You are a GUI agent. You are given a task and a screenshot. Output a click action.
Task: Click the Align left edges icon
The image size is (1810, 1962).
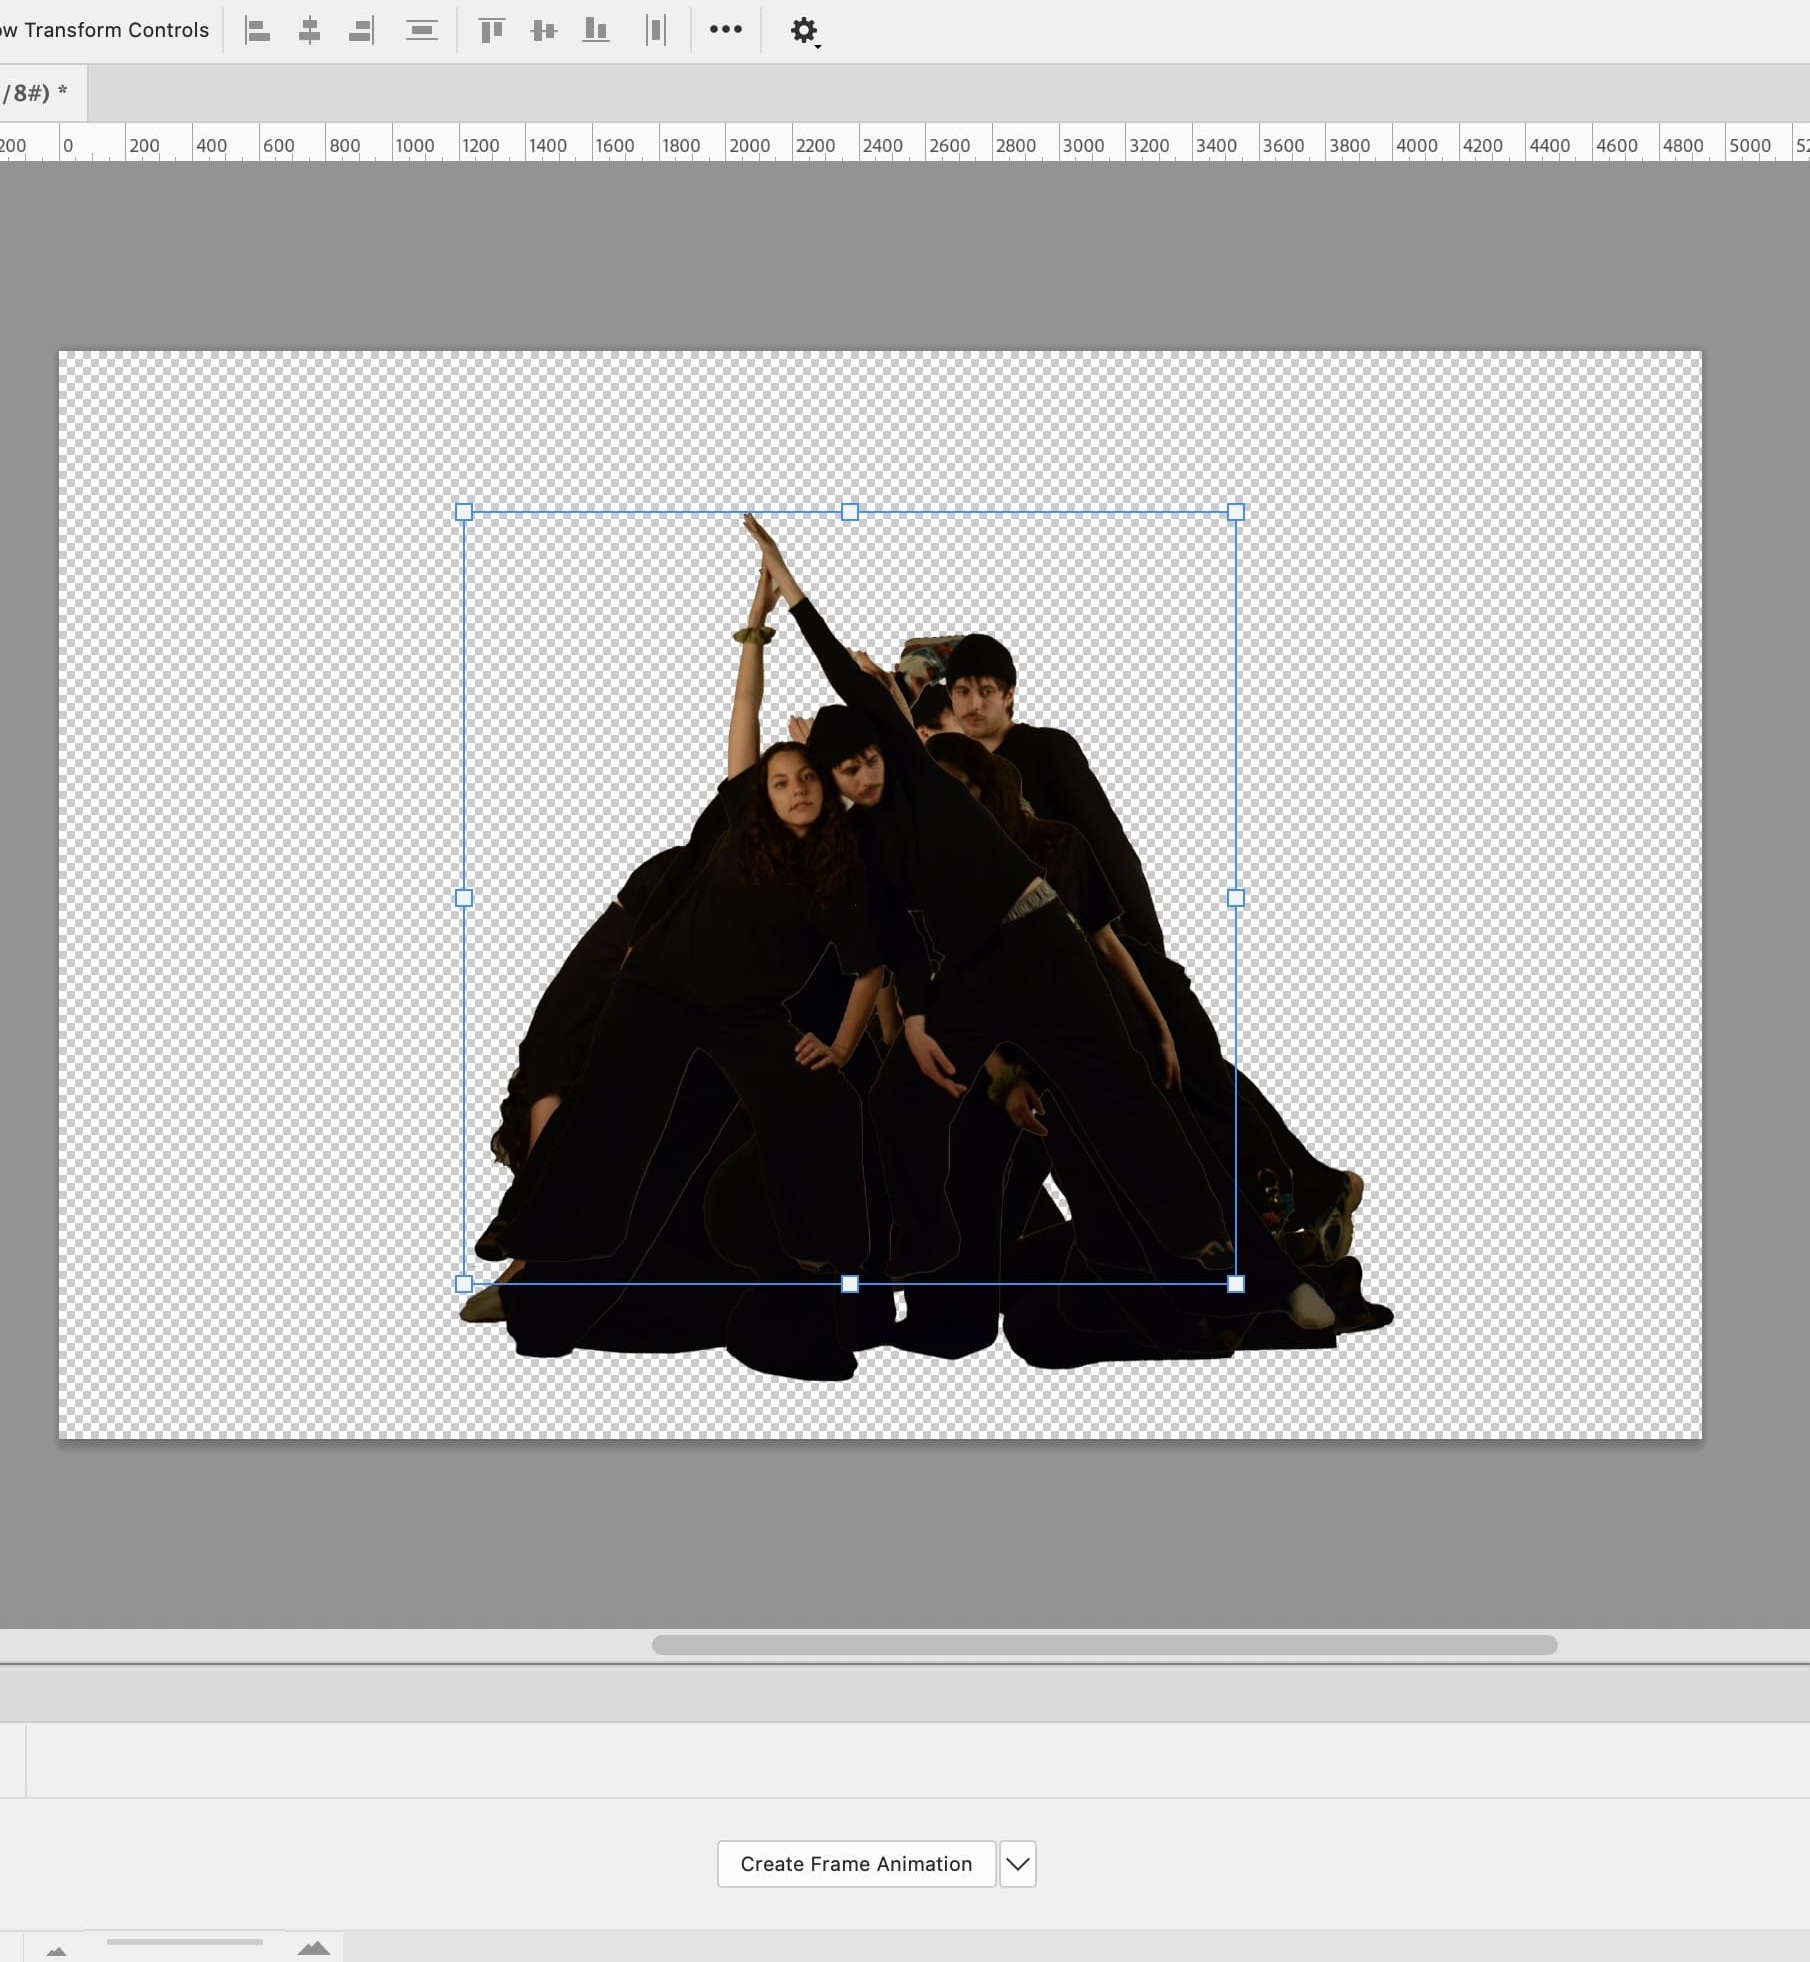pos(258,31)
